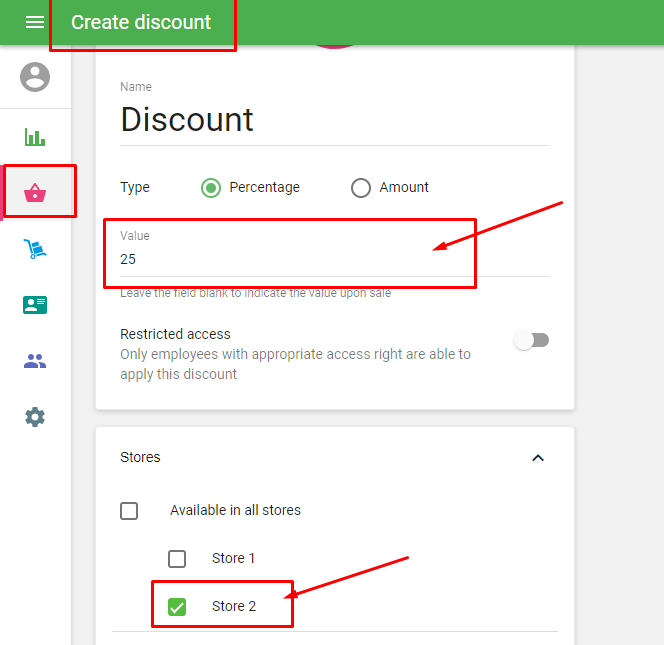Screen dimensions: 664x645
Task: Collapse the Stores section chevron
Action: (x=538, y=458)
